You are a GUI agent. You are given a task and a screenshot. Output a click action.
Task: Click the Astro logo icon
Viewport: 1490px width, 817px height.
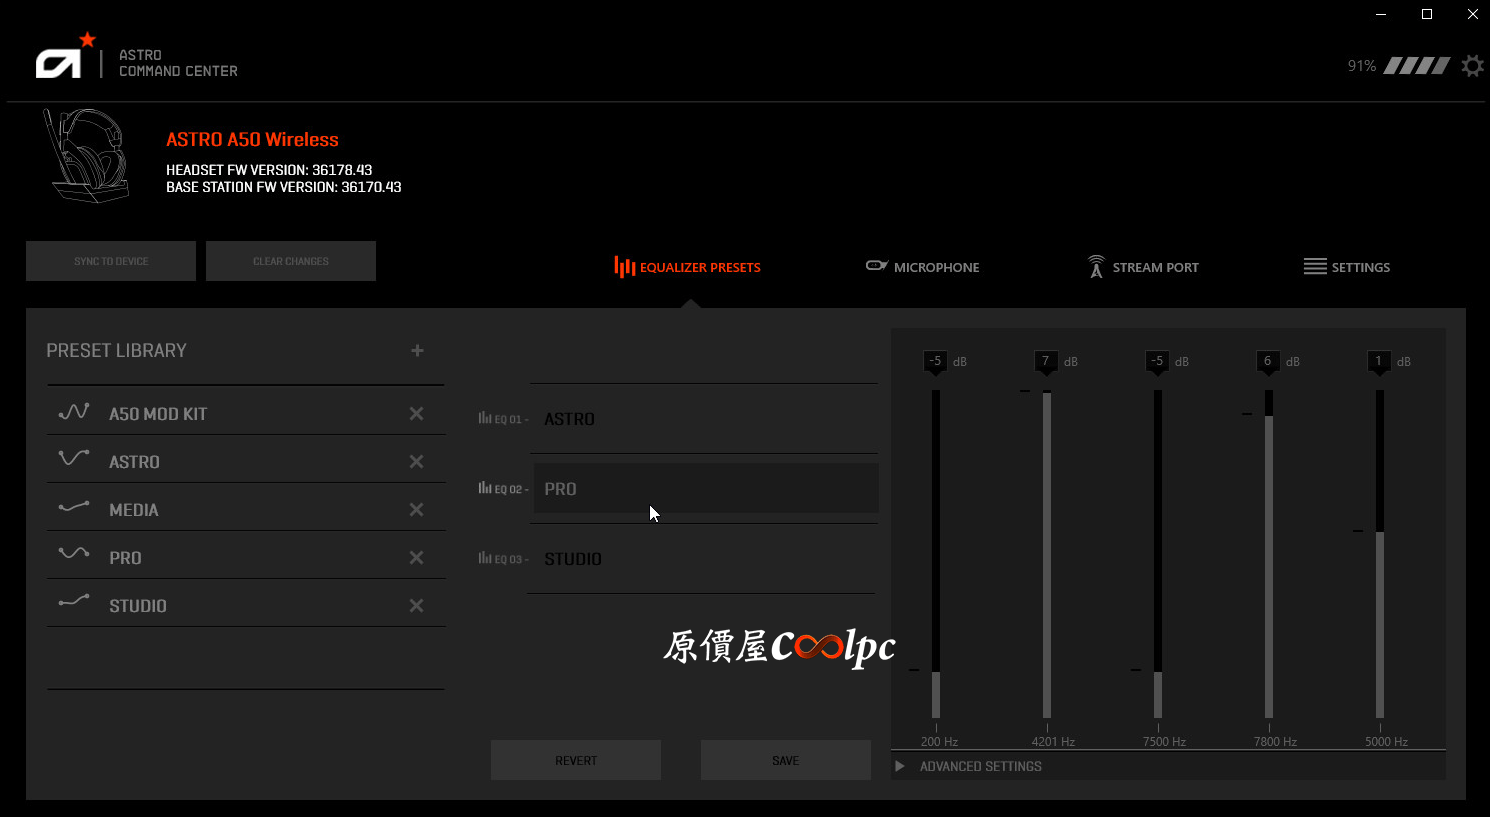coord(66,56)
